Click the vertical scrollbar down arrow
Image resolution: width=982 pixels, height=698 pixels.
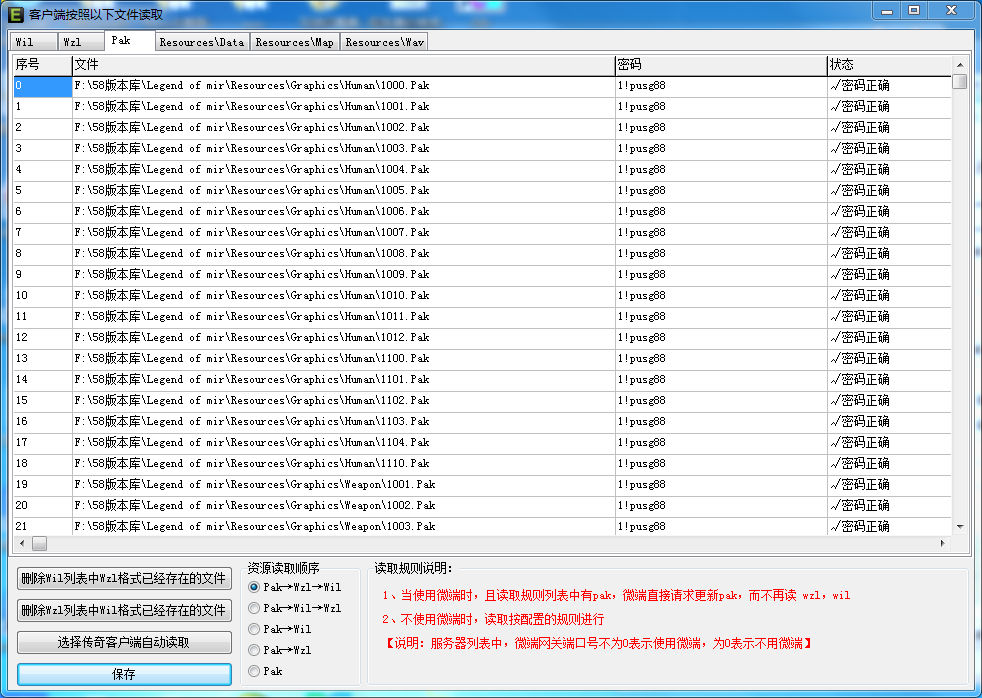click(x=960, y=526)
